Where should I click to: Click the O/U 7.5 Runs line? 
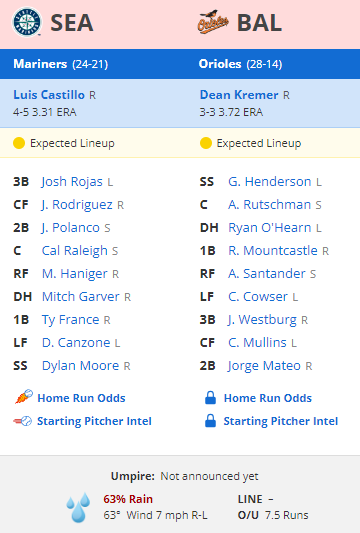pyautogui.click(x=273, y=515)
